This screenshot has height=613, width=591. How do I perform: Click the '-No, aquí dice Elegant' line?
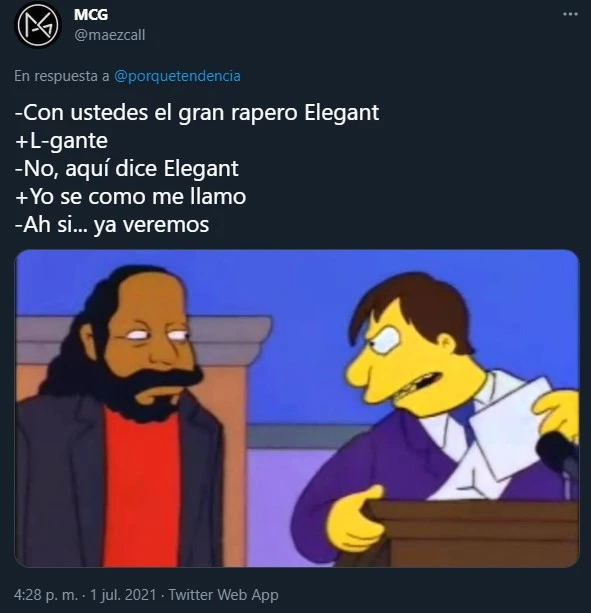click(x=127, y=168)
